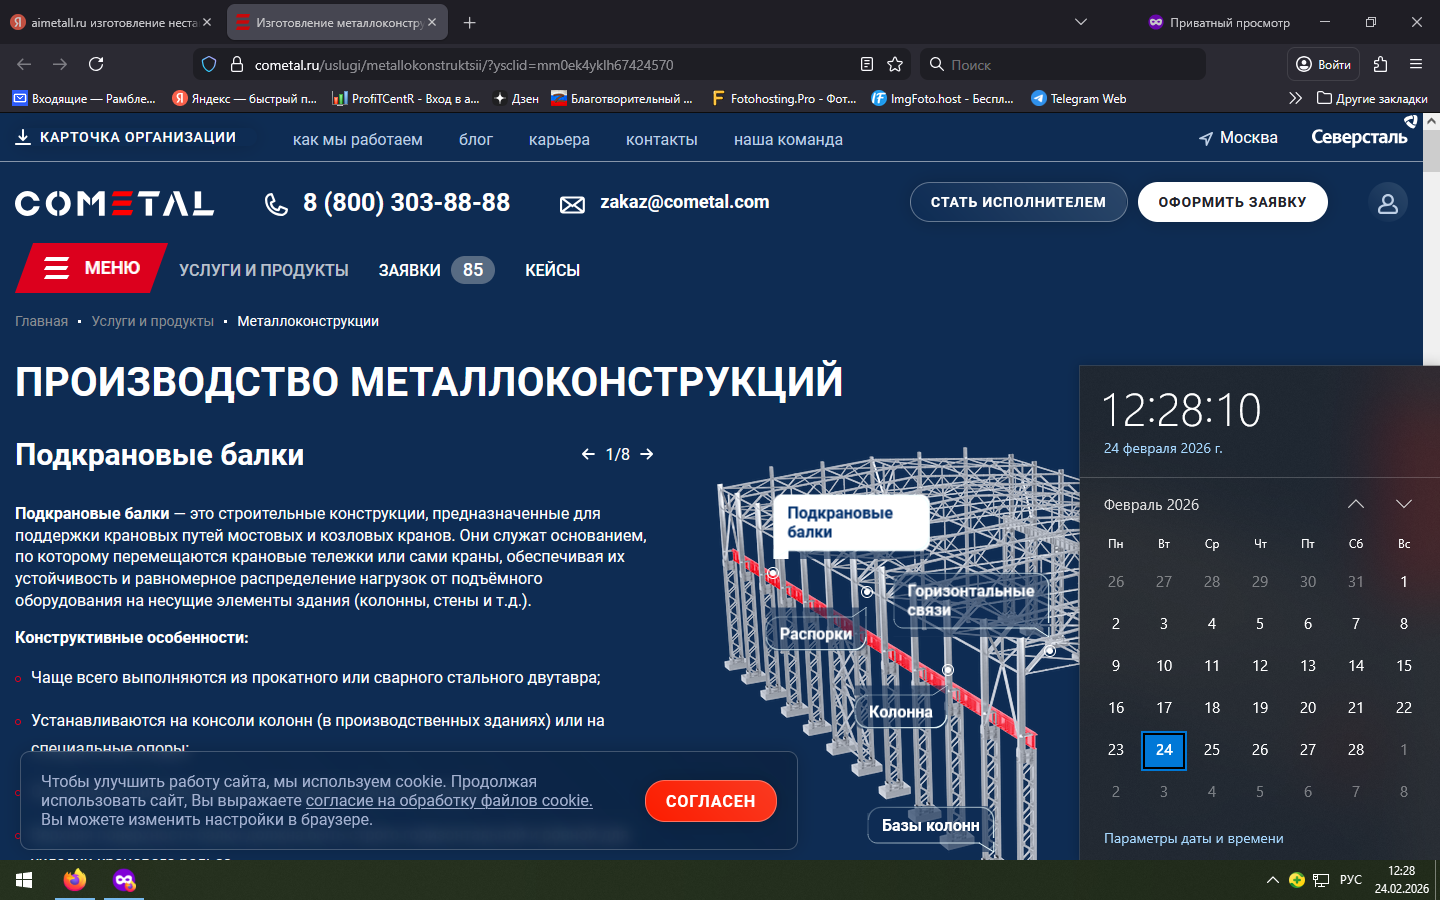Open new browser tab with plus icon
This screenshot has height=900, width=1440.
coord(469,22)
